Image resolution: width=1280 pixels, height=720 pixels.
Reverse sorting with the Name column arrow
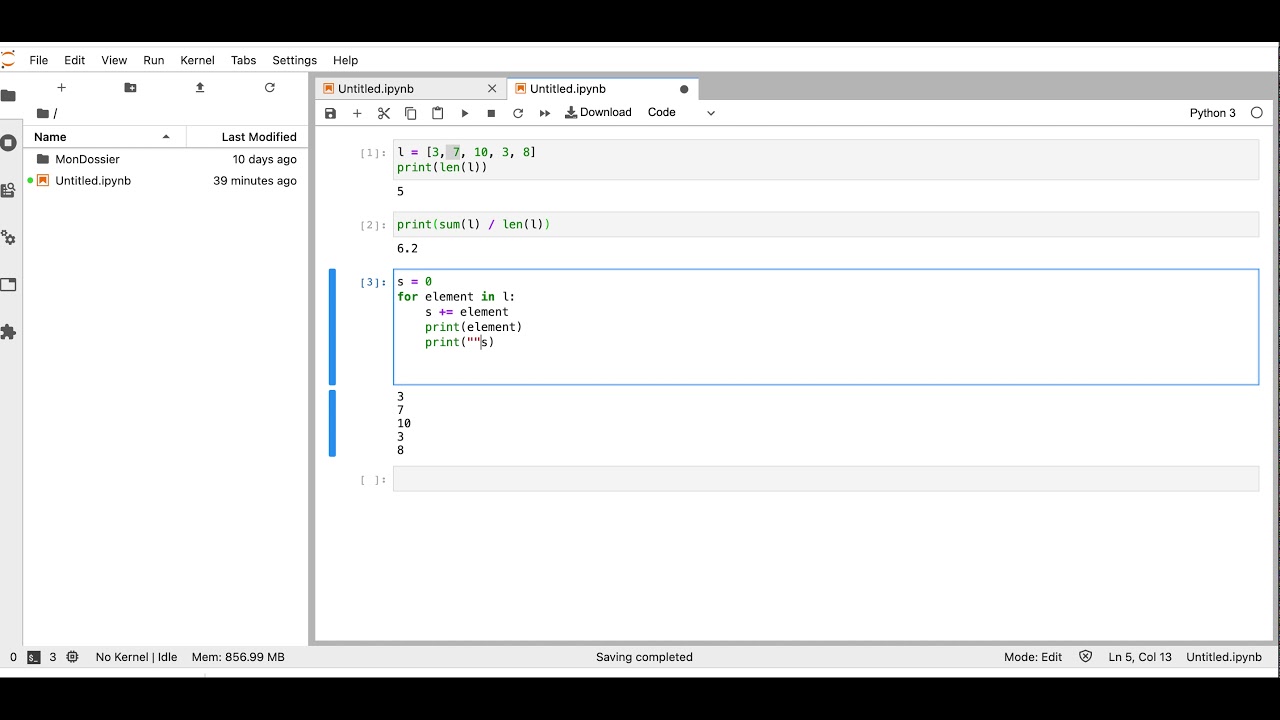point(167,136)
